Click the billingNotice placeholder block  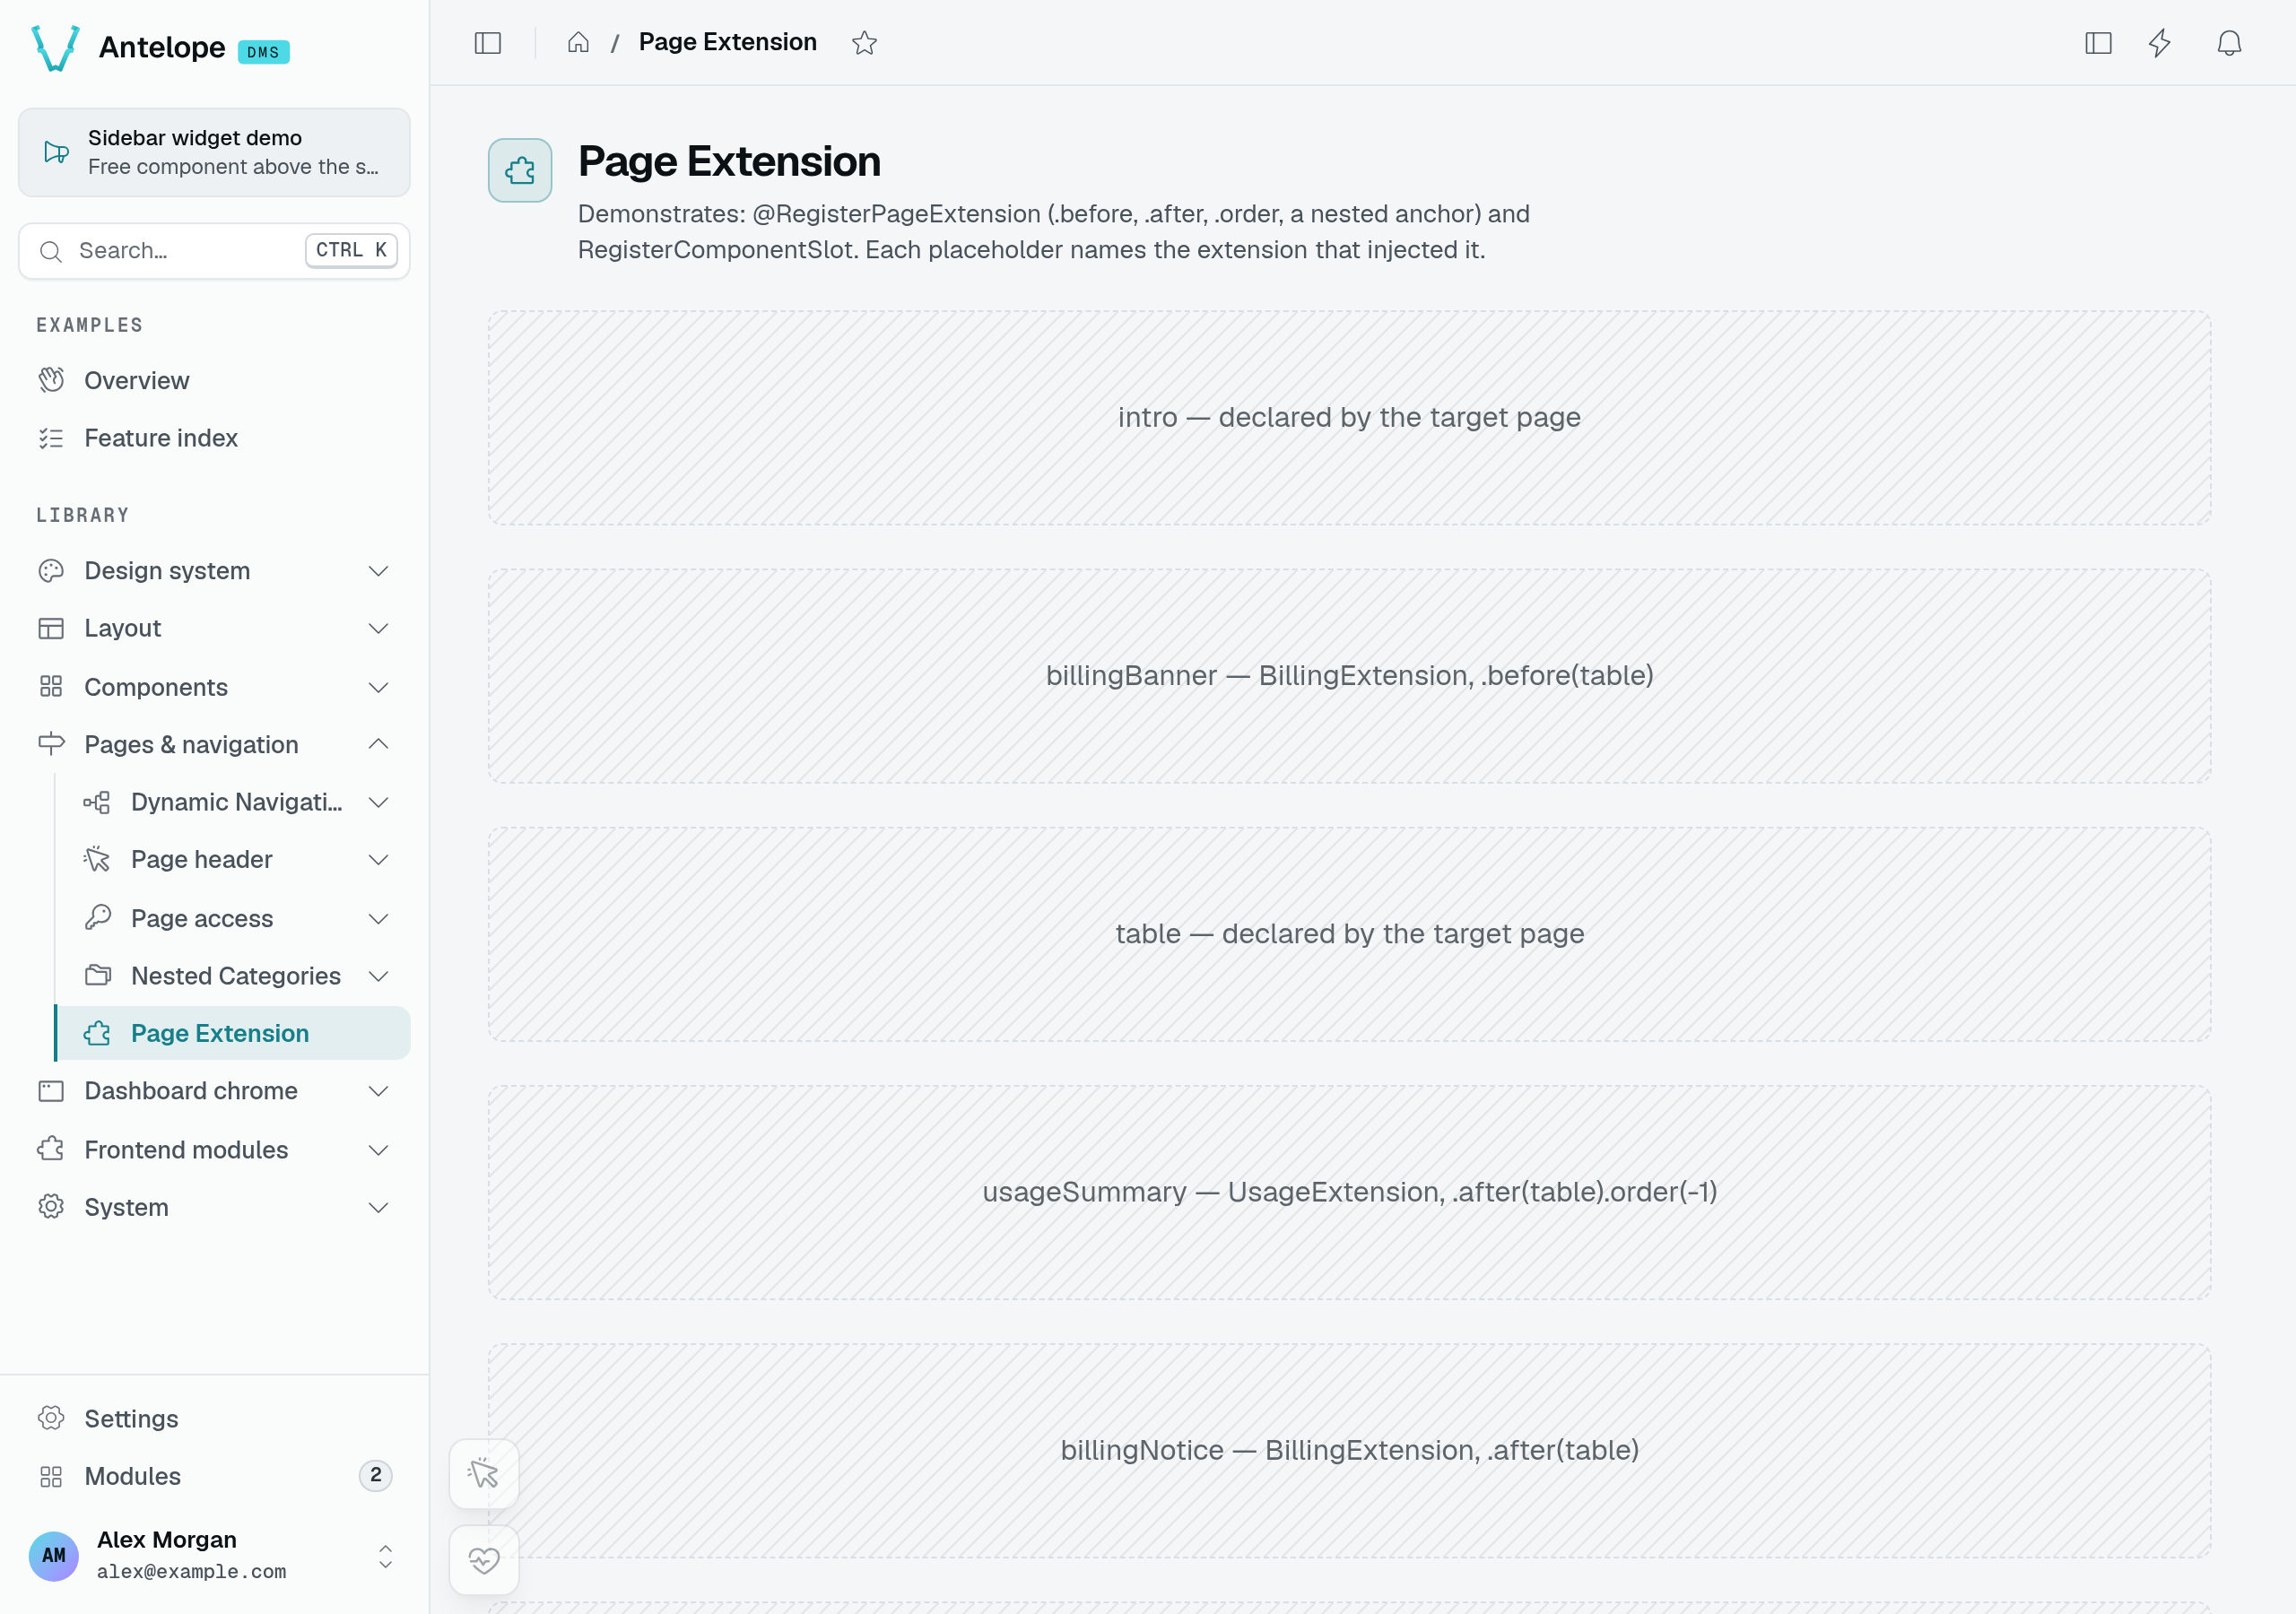(1349, 1450)
